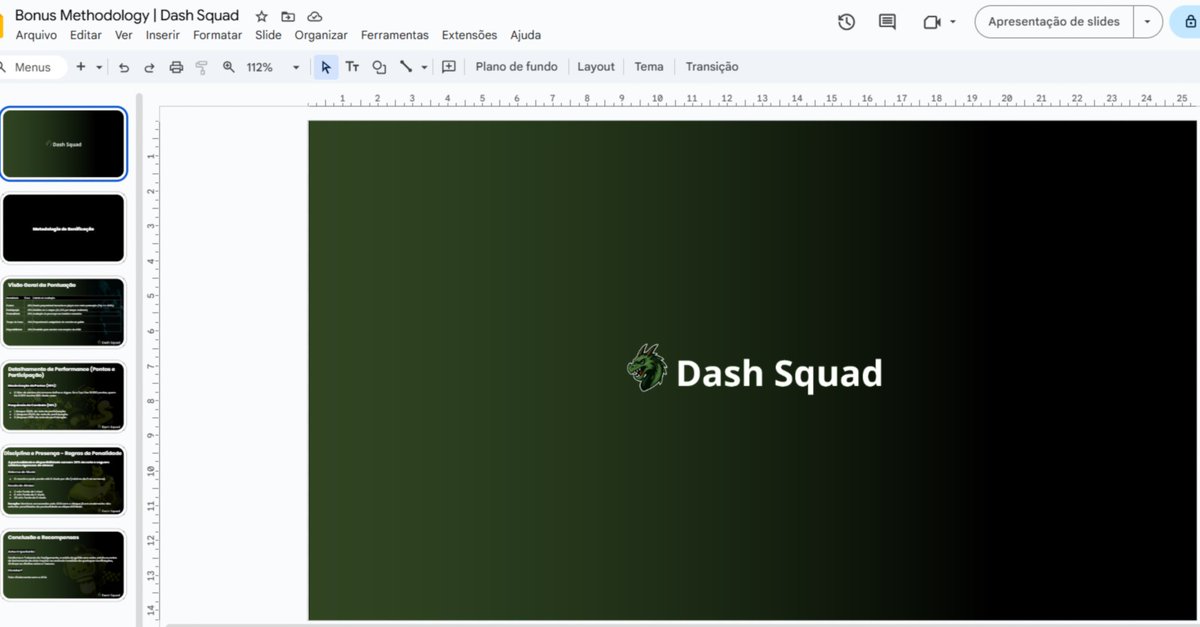Open the line tool options dropdown
This screenshot has width=1200, height=627.
pos(422,66)
